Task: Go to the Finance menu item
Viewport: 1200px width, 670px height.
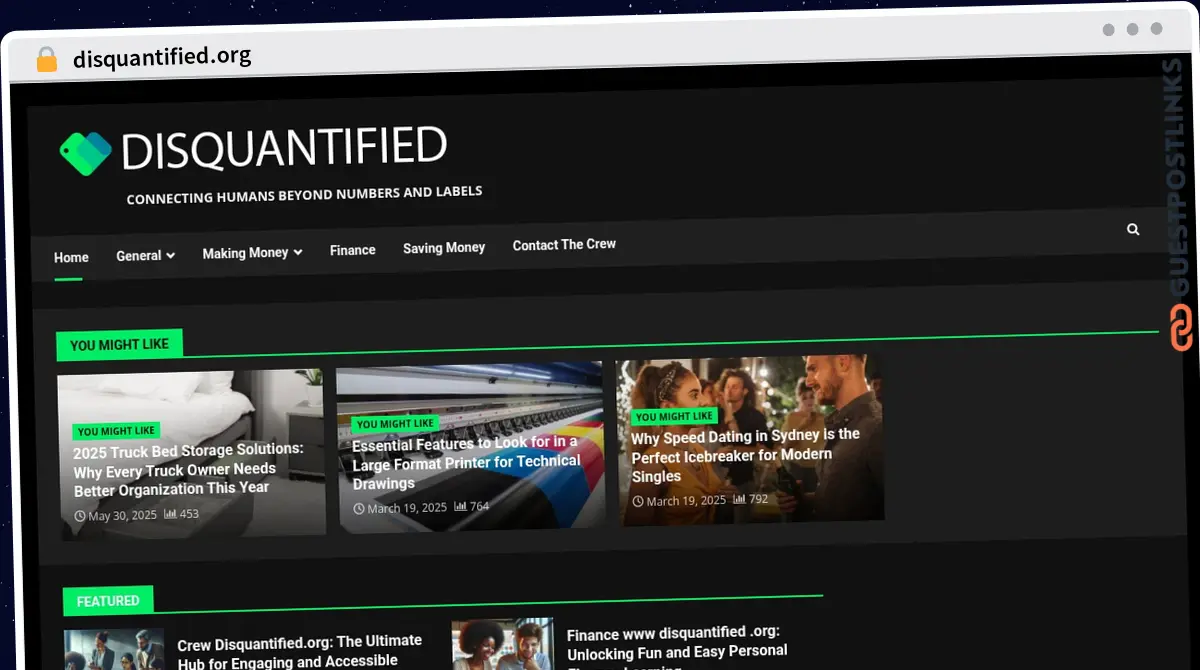Action: tap(353, 250)
